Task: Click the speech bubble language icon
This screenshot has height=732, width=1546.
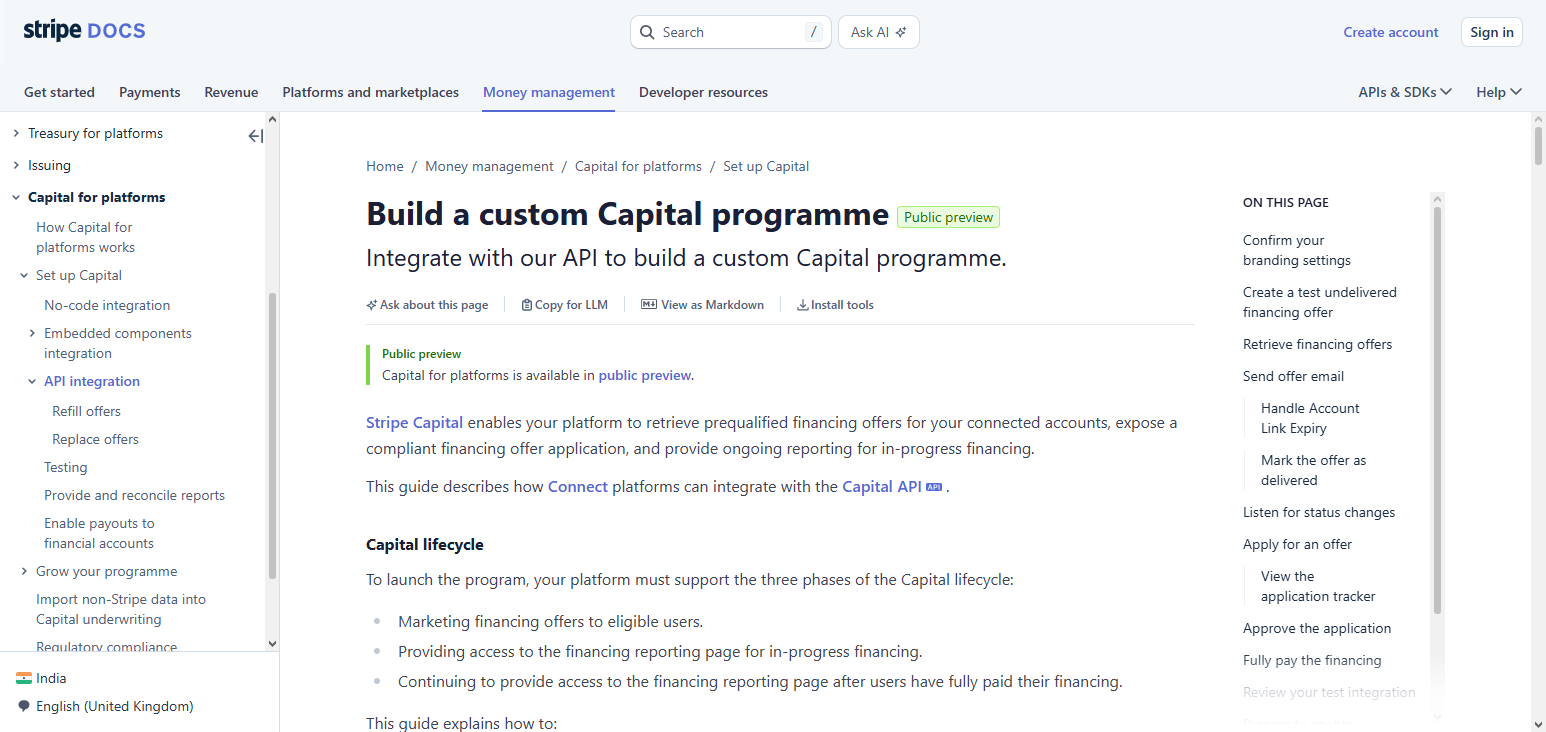Action: [24, 706]
